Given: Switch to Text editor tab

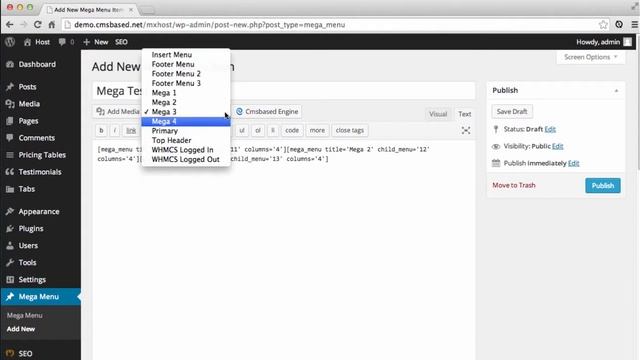Looking at the screenshot, I should point(464,114).
